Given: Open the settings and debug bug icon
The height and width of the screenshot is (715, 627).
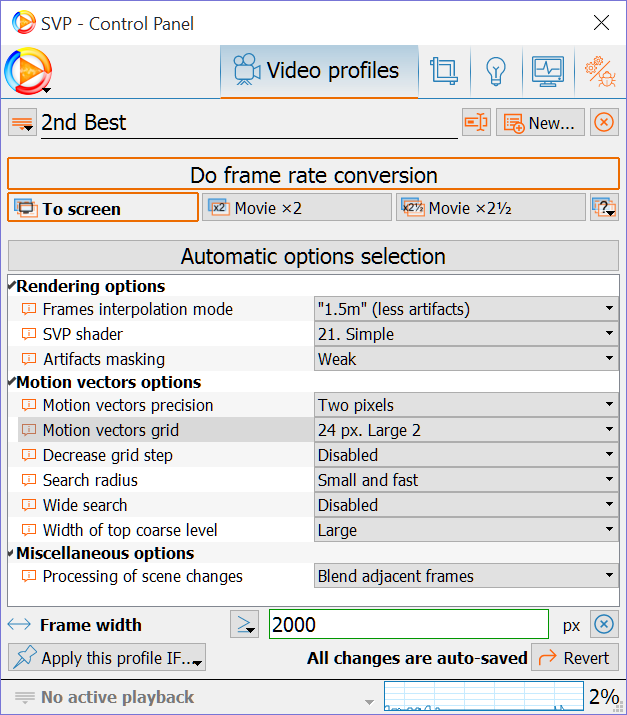Looking at the screenshot, I should [x=600, y=71].
